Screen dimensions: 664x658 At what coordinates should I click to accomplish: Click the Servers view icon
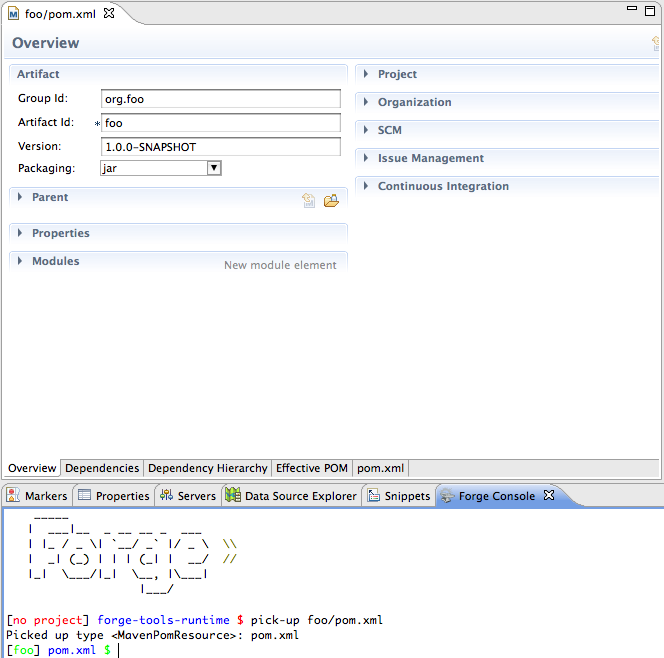click(x=166, y=495)
